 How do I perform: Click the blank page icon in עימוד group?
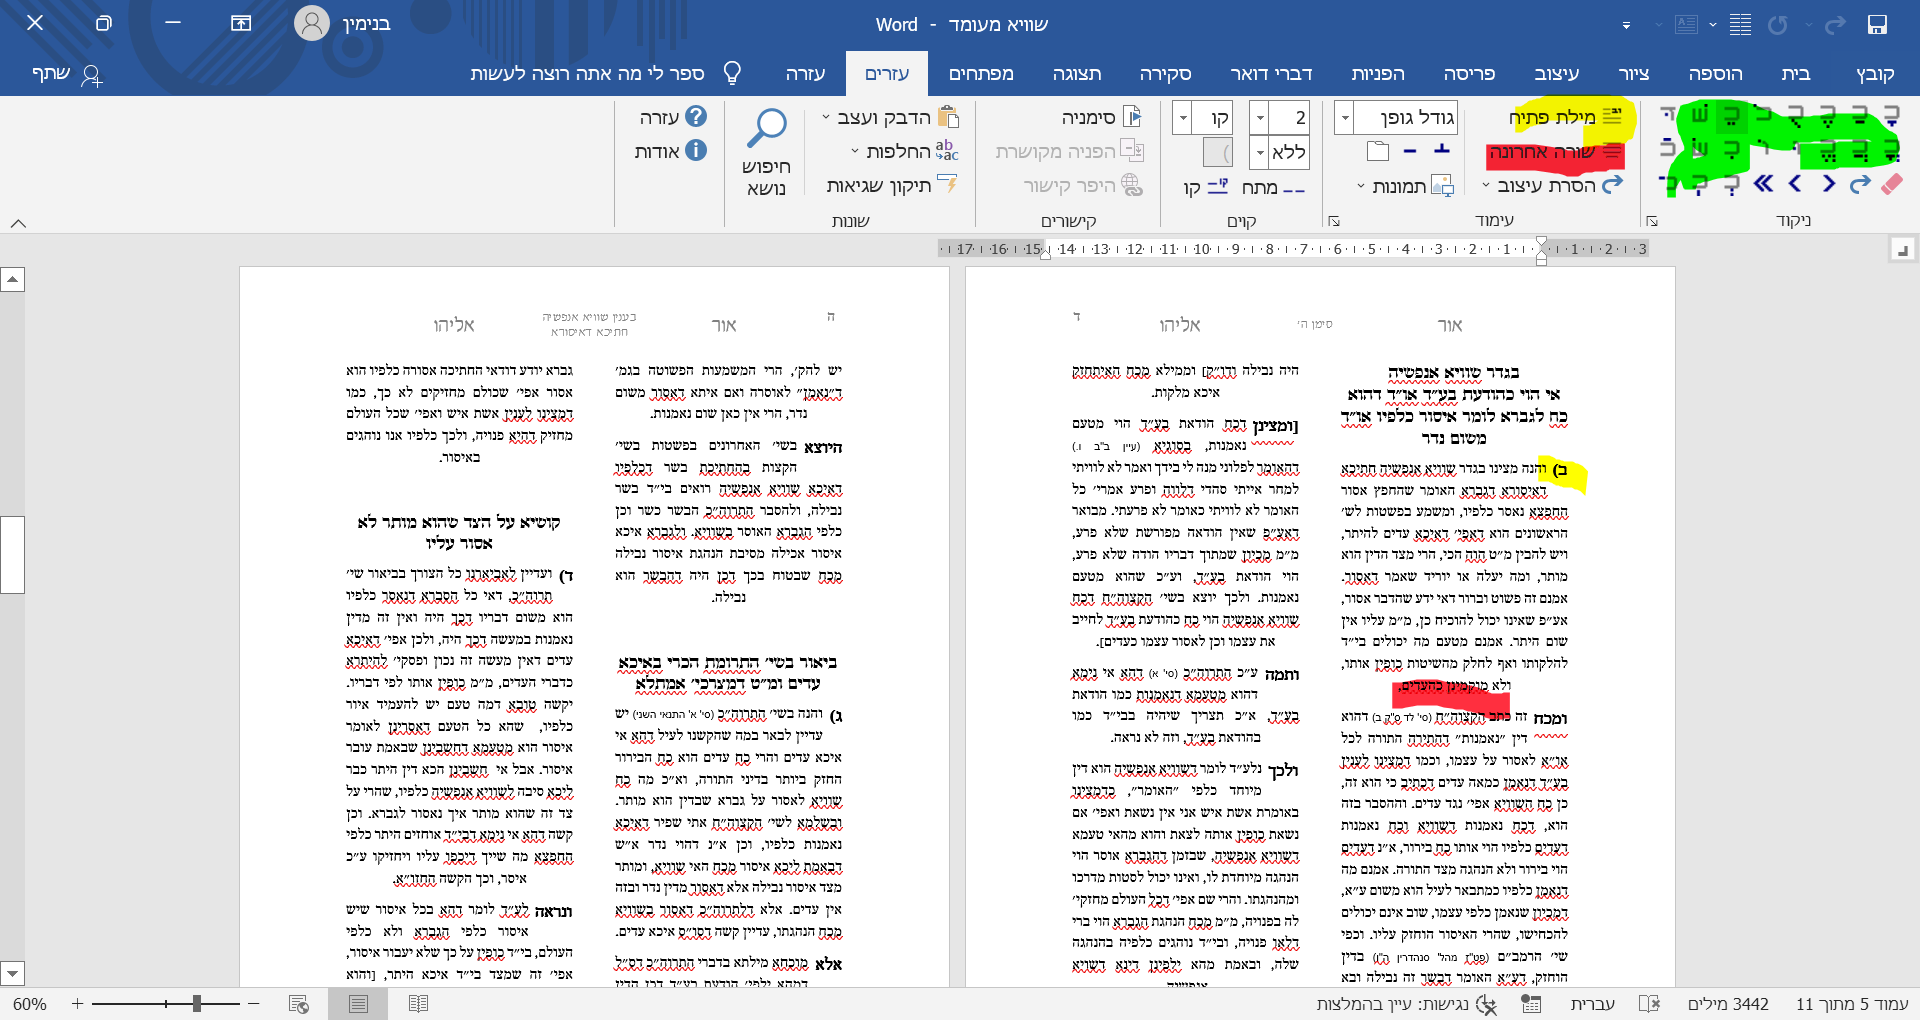tap(1378, 151)
